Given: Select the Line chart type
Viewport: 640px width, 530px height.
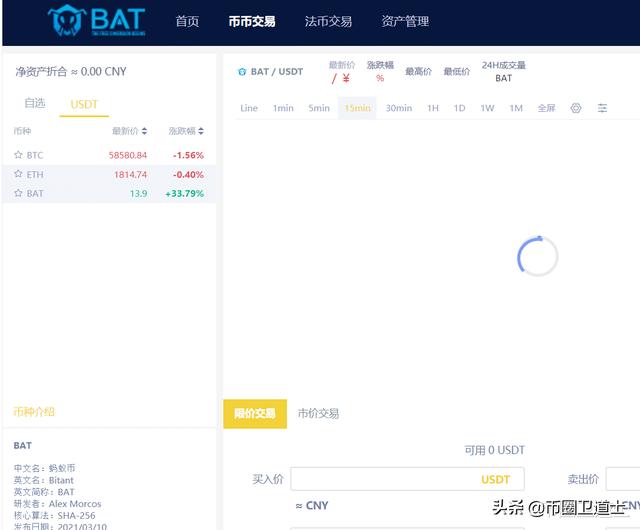Looking at the screenshot, I should (249, 108).
